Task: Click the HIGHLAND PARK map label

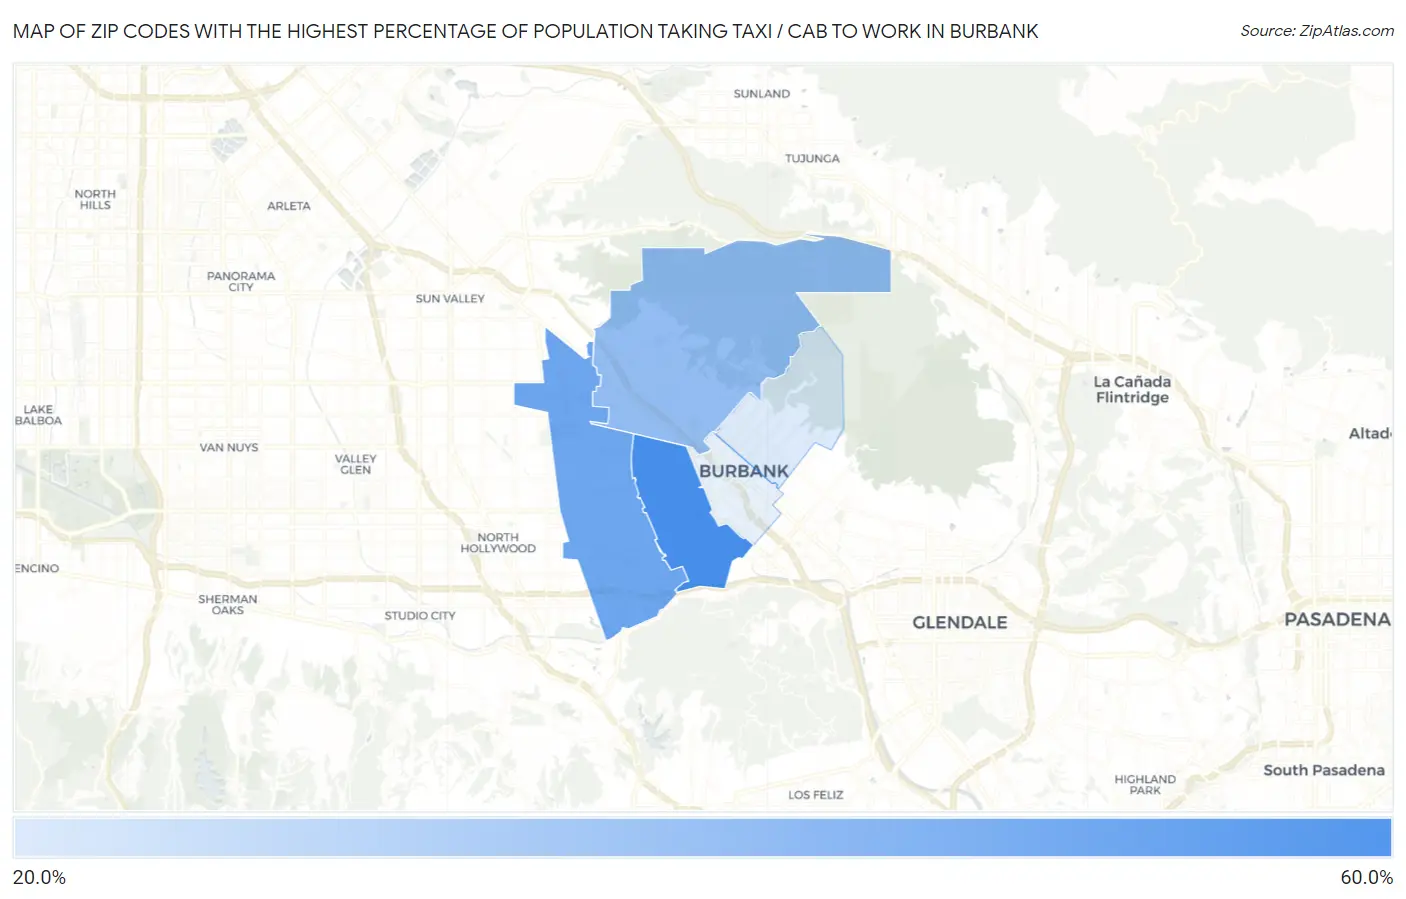Action: [1145, 785]
